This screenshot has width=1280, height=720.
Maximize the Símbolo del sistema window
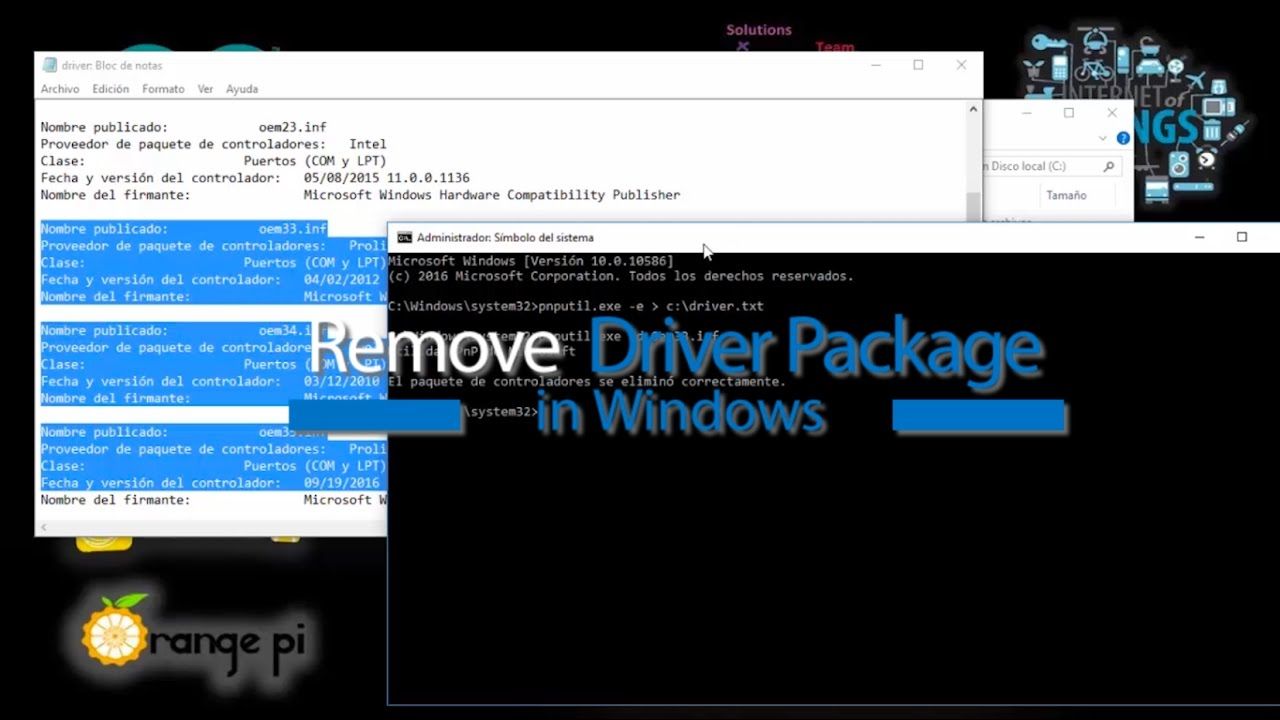(x=1241, y=237)
